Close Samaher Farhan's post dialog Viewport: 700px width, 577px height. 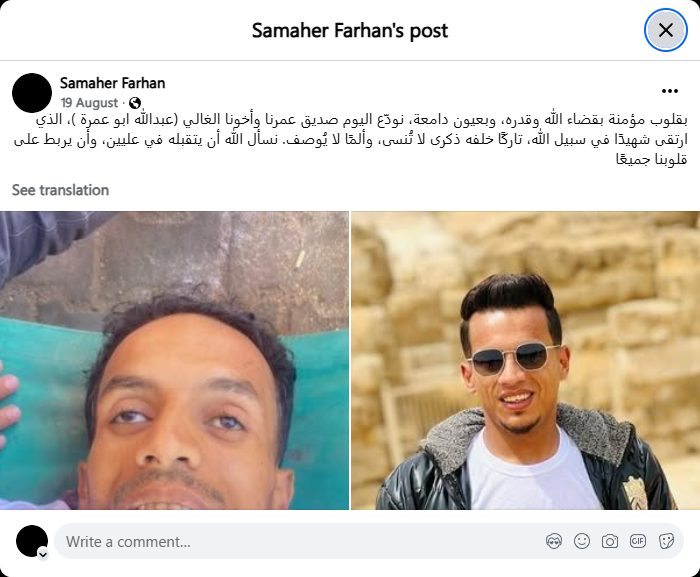665,30
